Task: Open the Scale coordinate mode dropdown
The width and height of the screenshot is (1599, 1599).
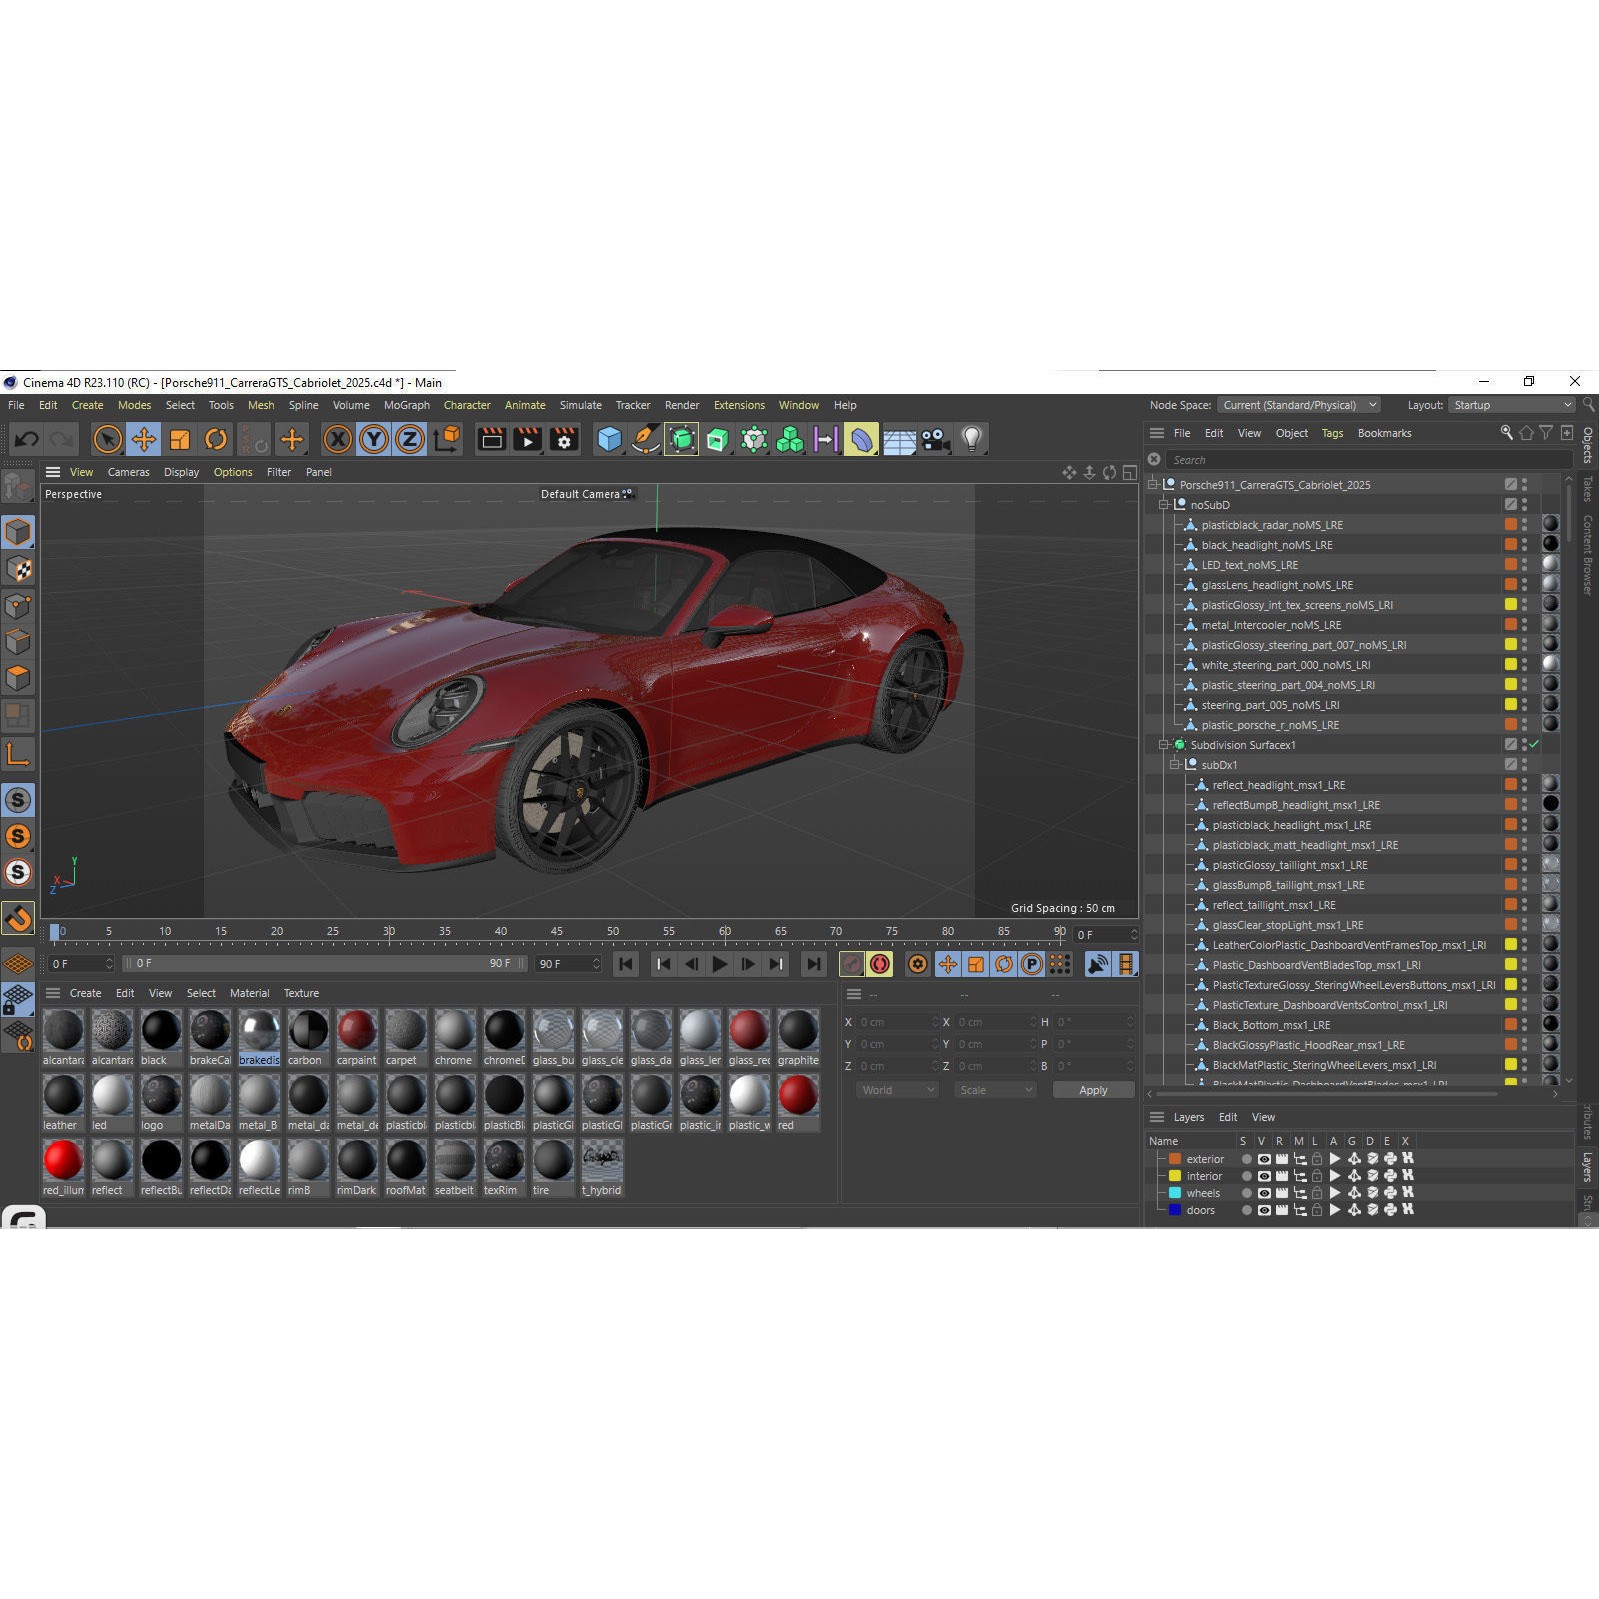Action: pos(994,1090)
